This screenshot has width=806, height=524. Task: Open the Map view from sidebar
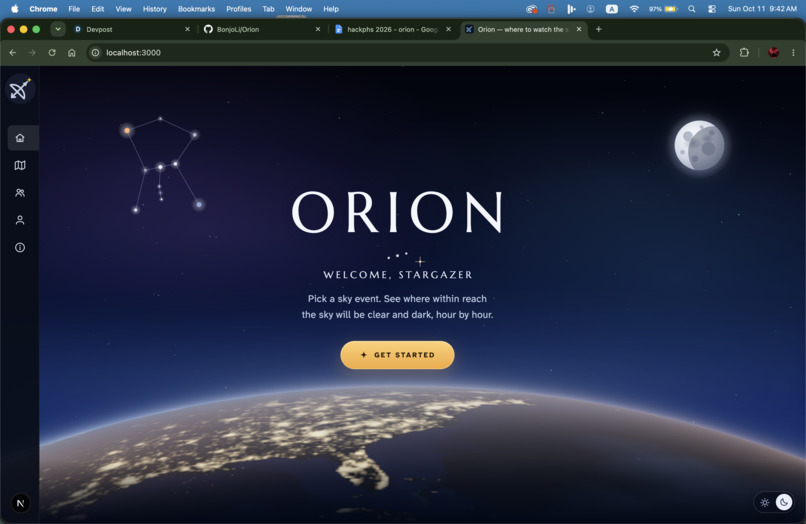(20, 165)
